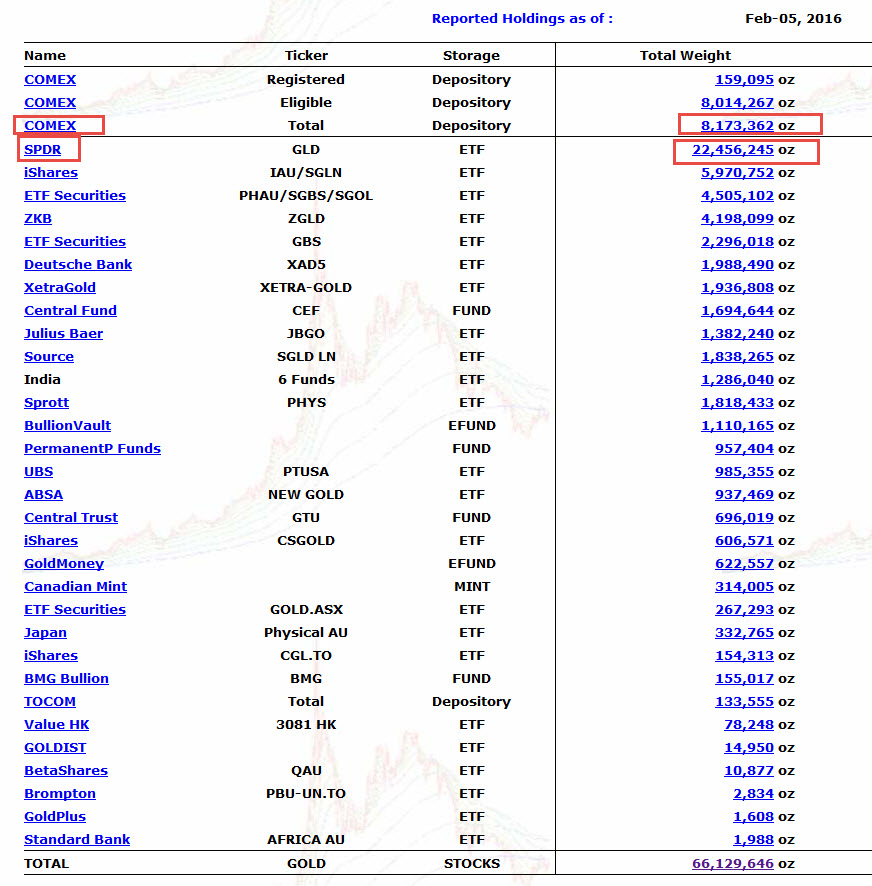
Task: Click the 1,110,165 BullionVault weight link
Action: coord(737,425)
